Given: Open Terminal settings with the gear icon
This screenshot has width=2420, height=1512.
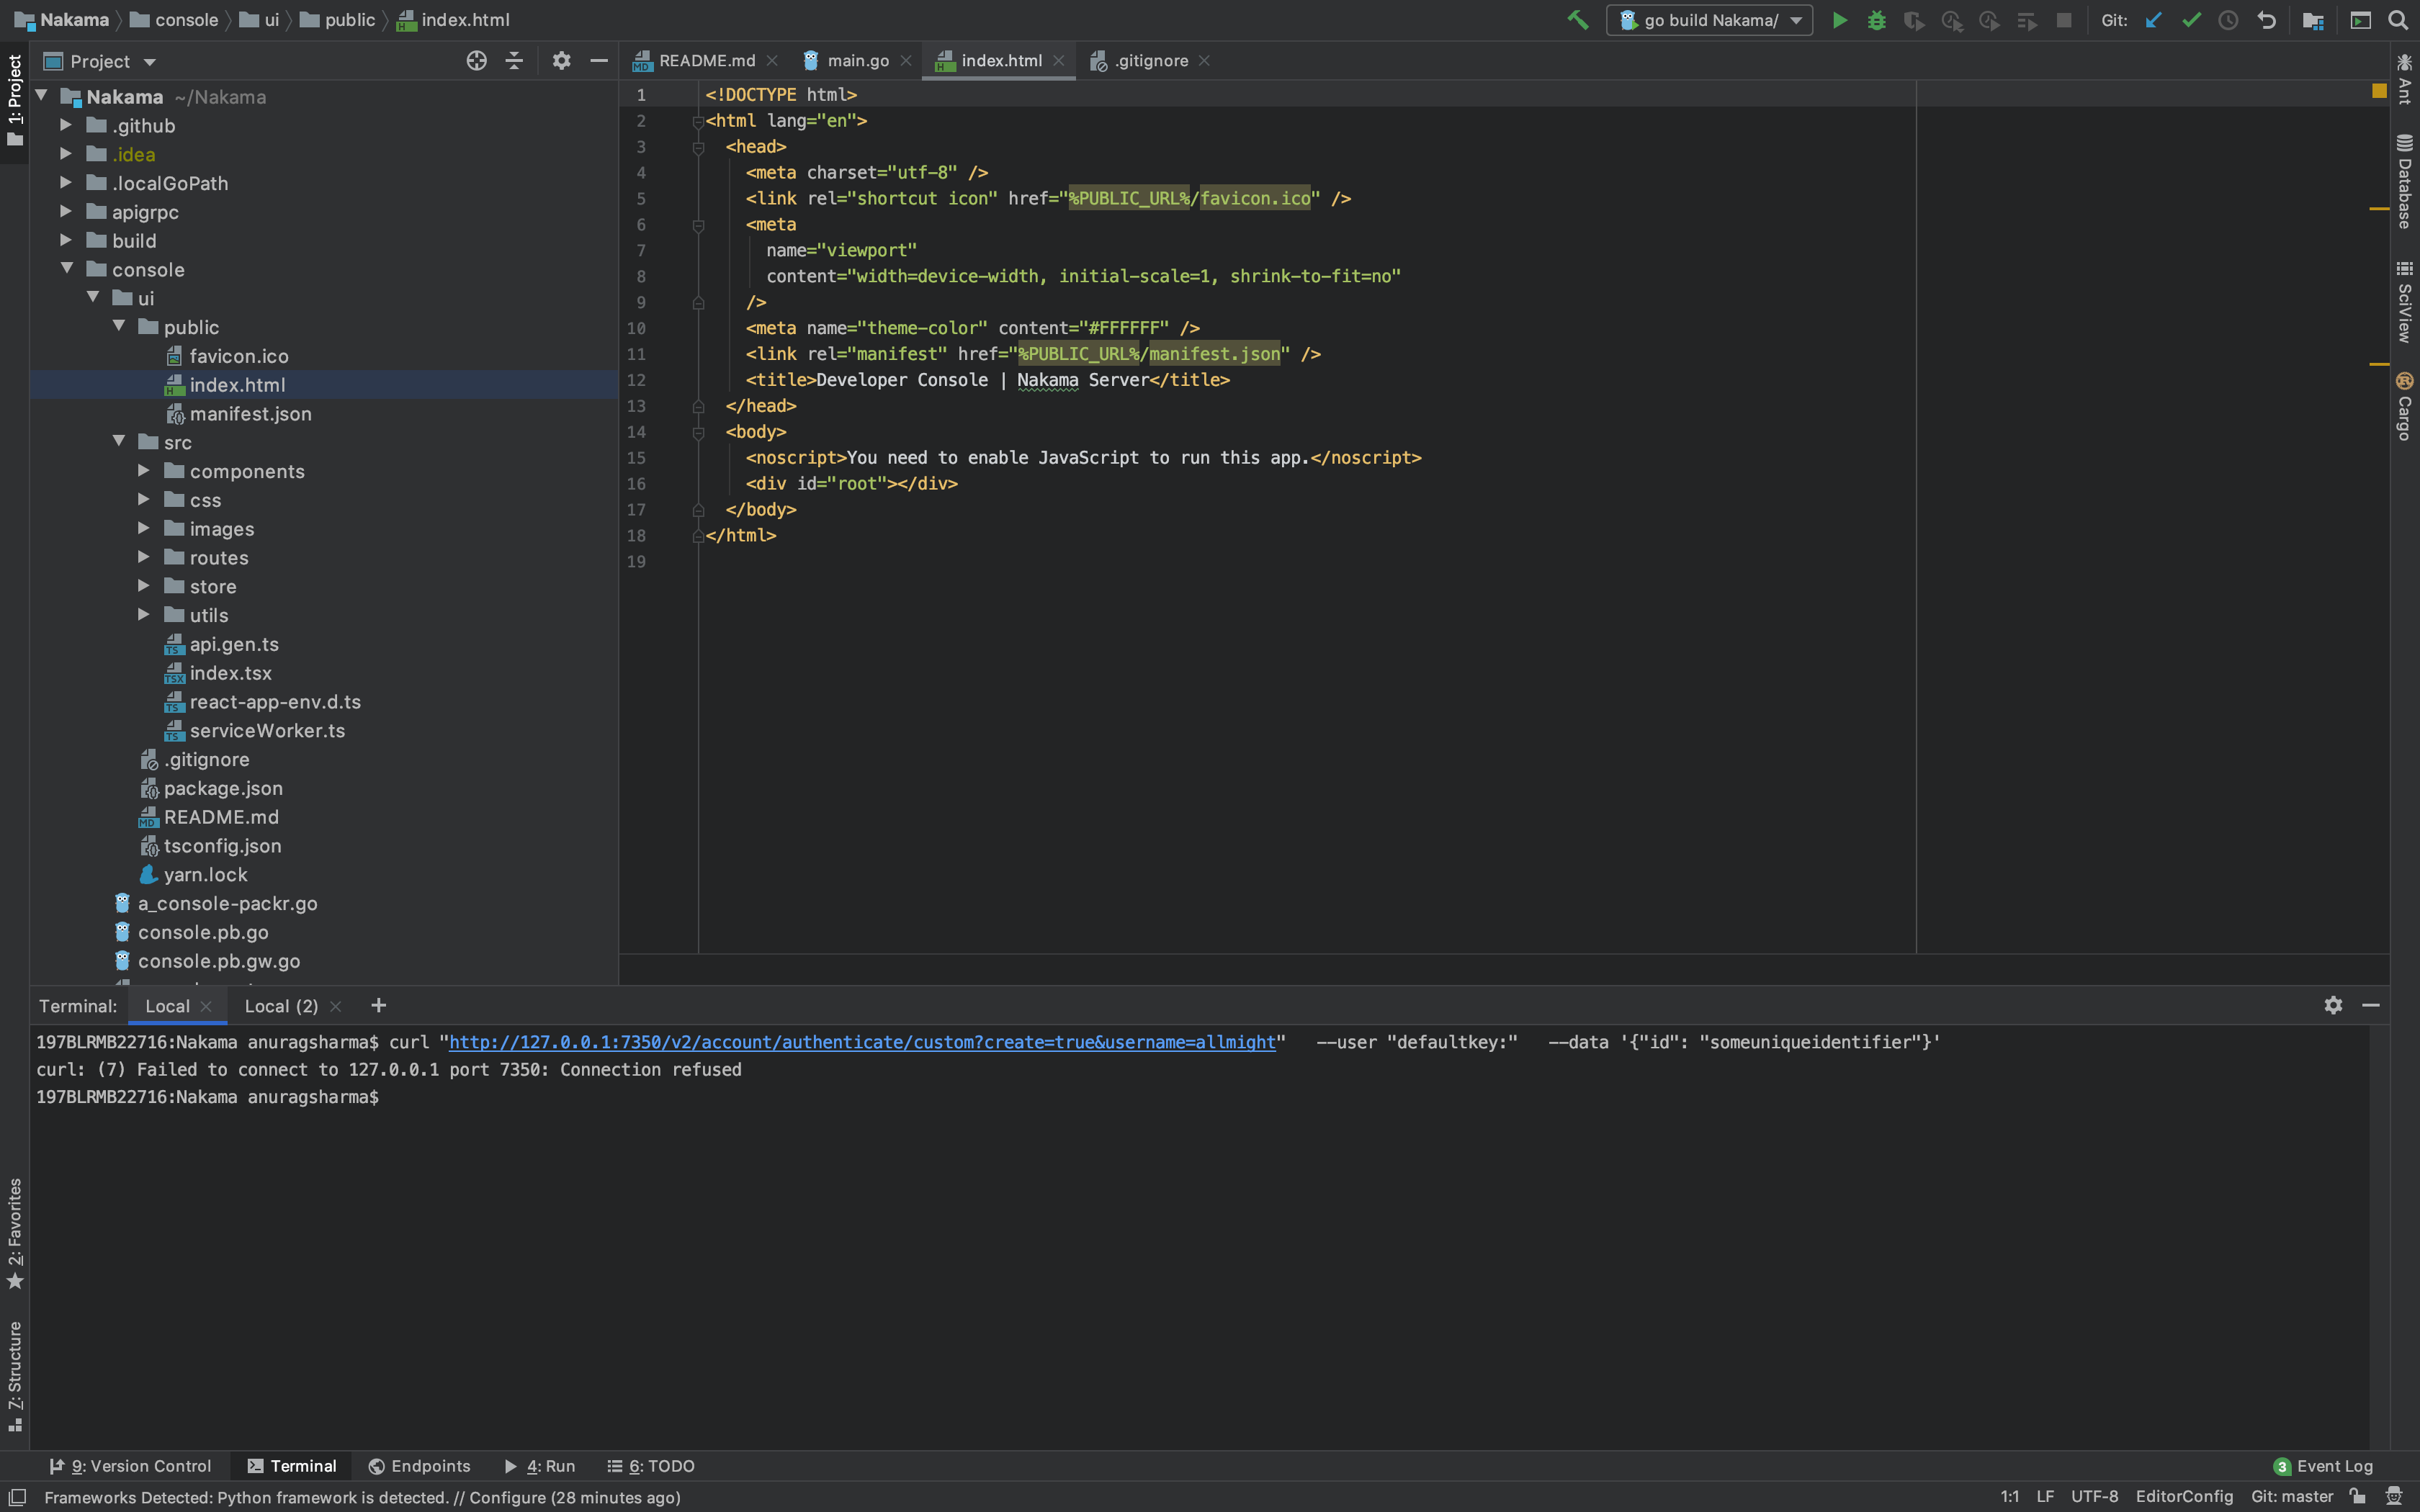Looking at the screenshot, I should pos(2332,1005).
